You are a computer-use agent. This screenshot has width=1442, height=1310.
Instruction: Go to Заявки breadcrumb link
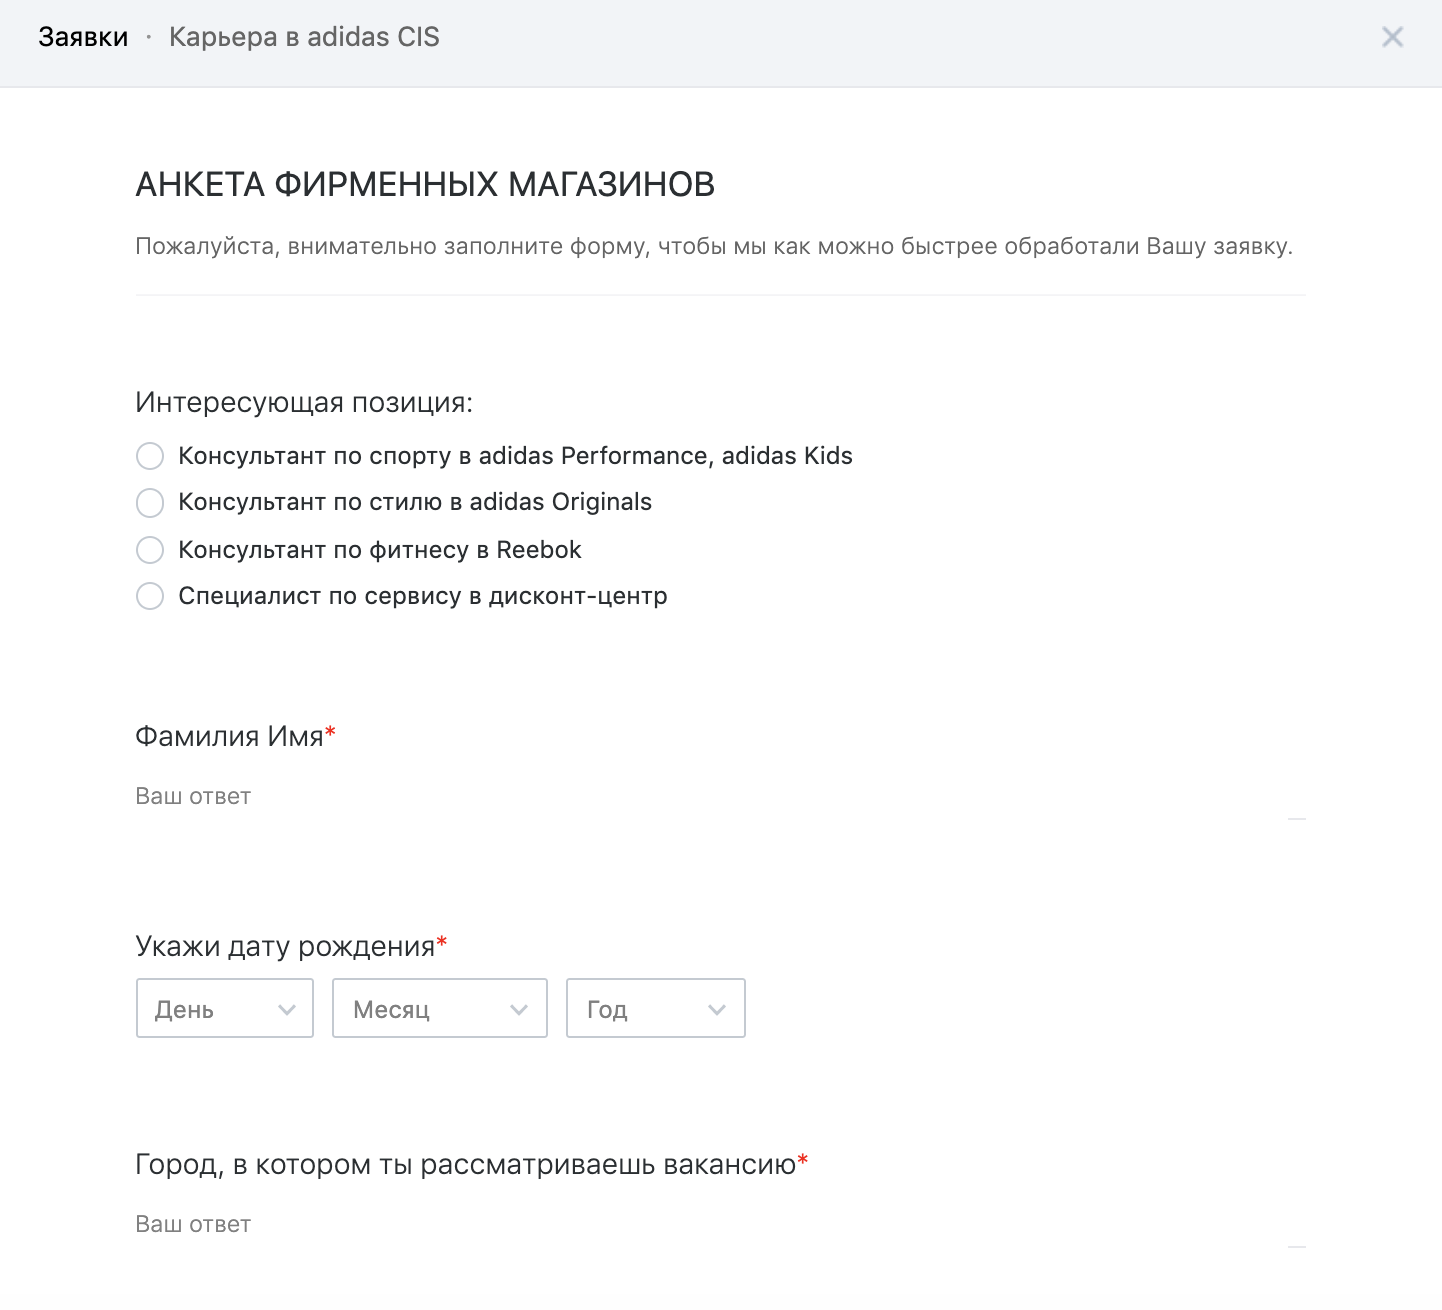tap(83, 37)
